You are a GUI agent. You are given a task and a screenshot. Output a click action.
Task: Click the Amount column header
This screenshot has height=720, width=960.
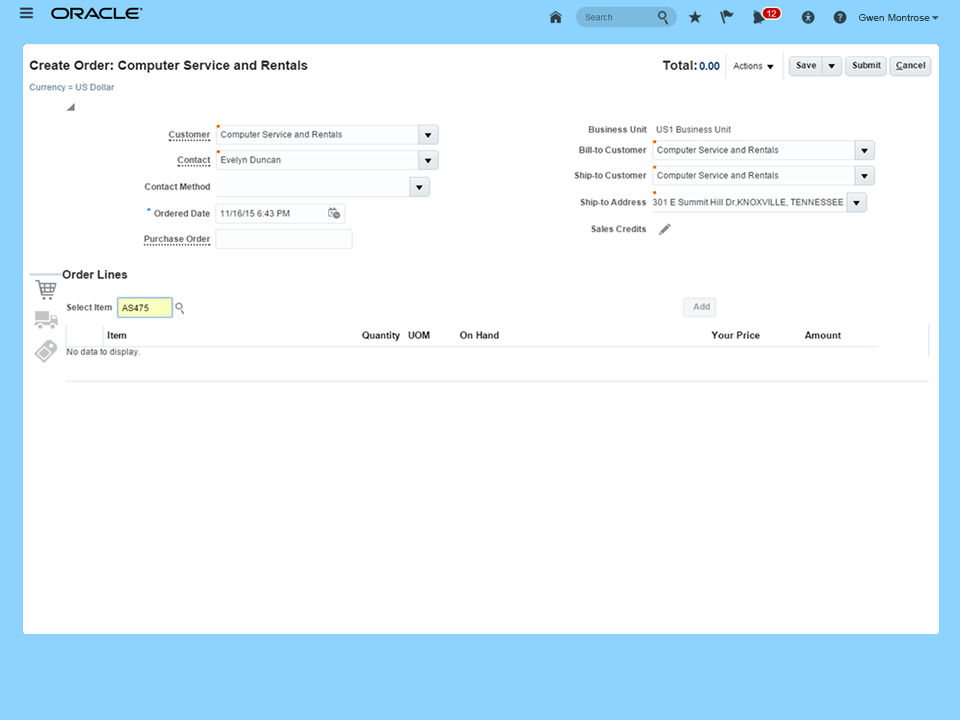(x=822, y=336)
